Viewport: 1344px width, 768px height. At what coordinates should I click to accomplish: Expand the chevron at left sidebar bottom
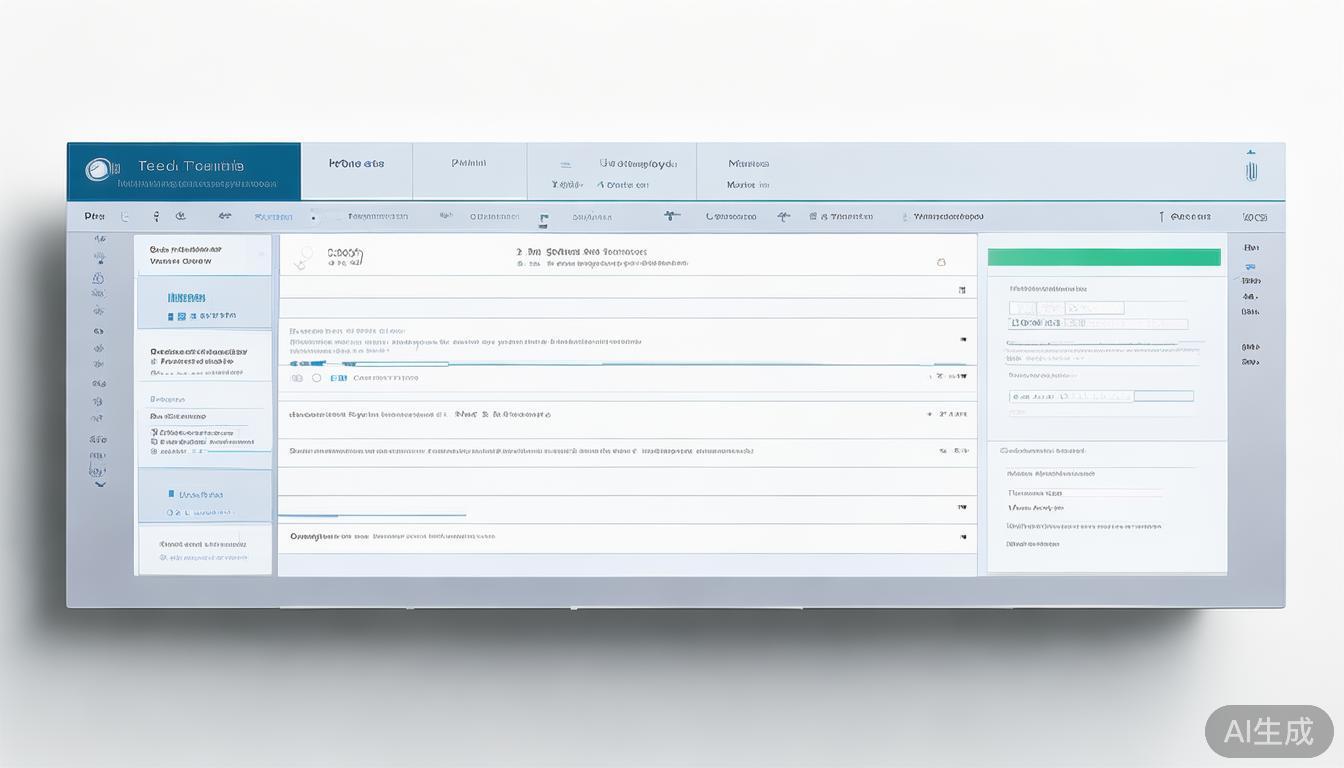[x=99, y=484]
